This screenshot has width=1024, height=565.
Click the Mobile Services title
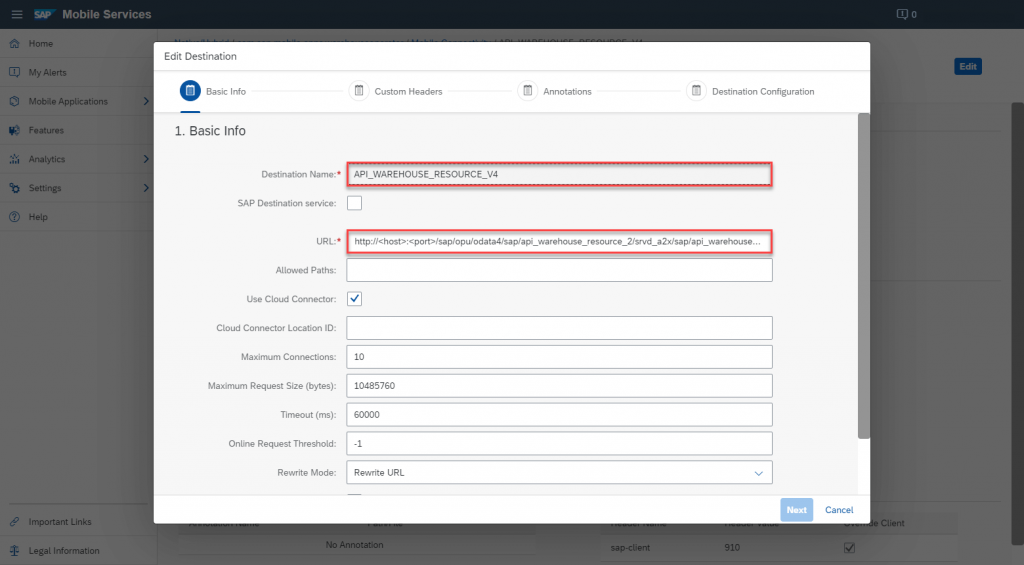tap(106, 14)
